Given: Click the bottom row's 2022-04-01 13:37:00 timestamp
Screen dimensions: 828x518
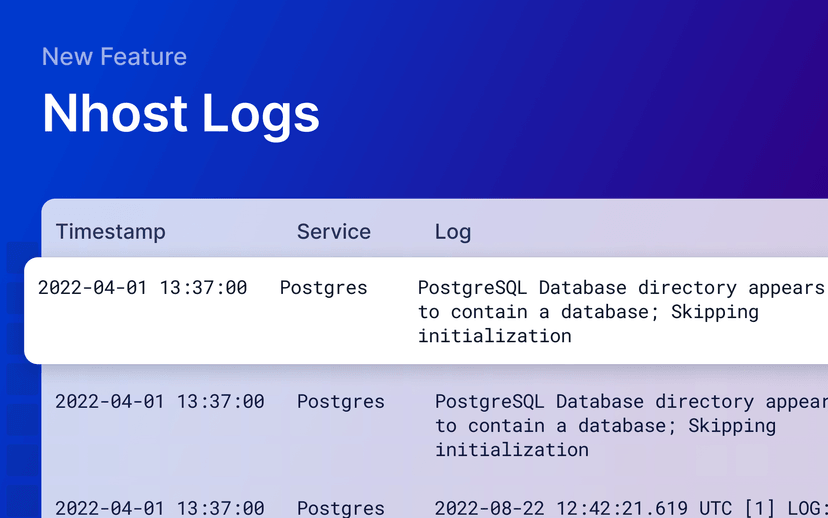Looking at the screenshot, I should (159, 508).
